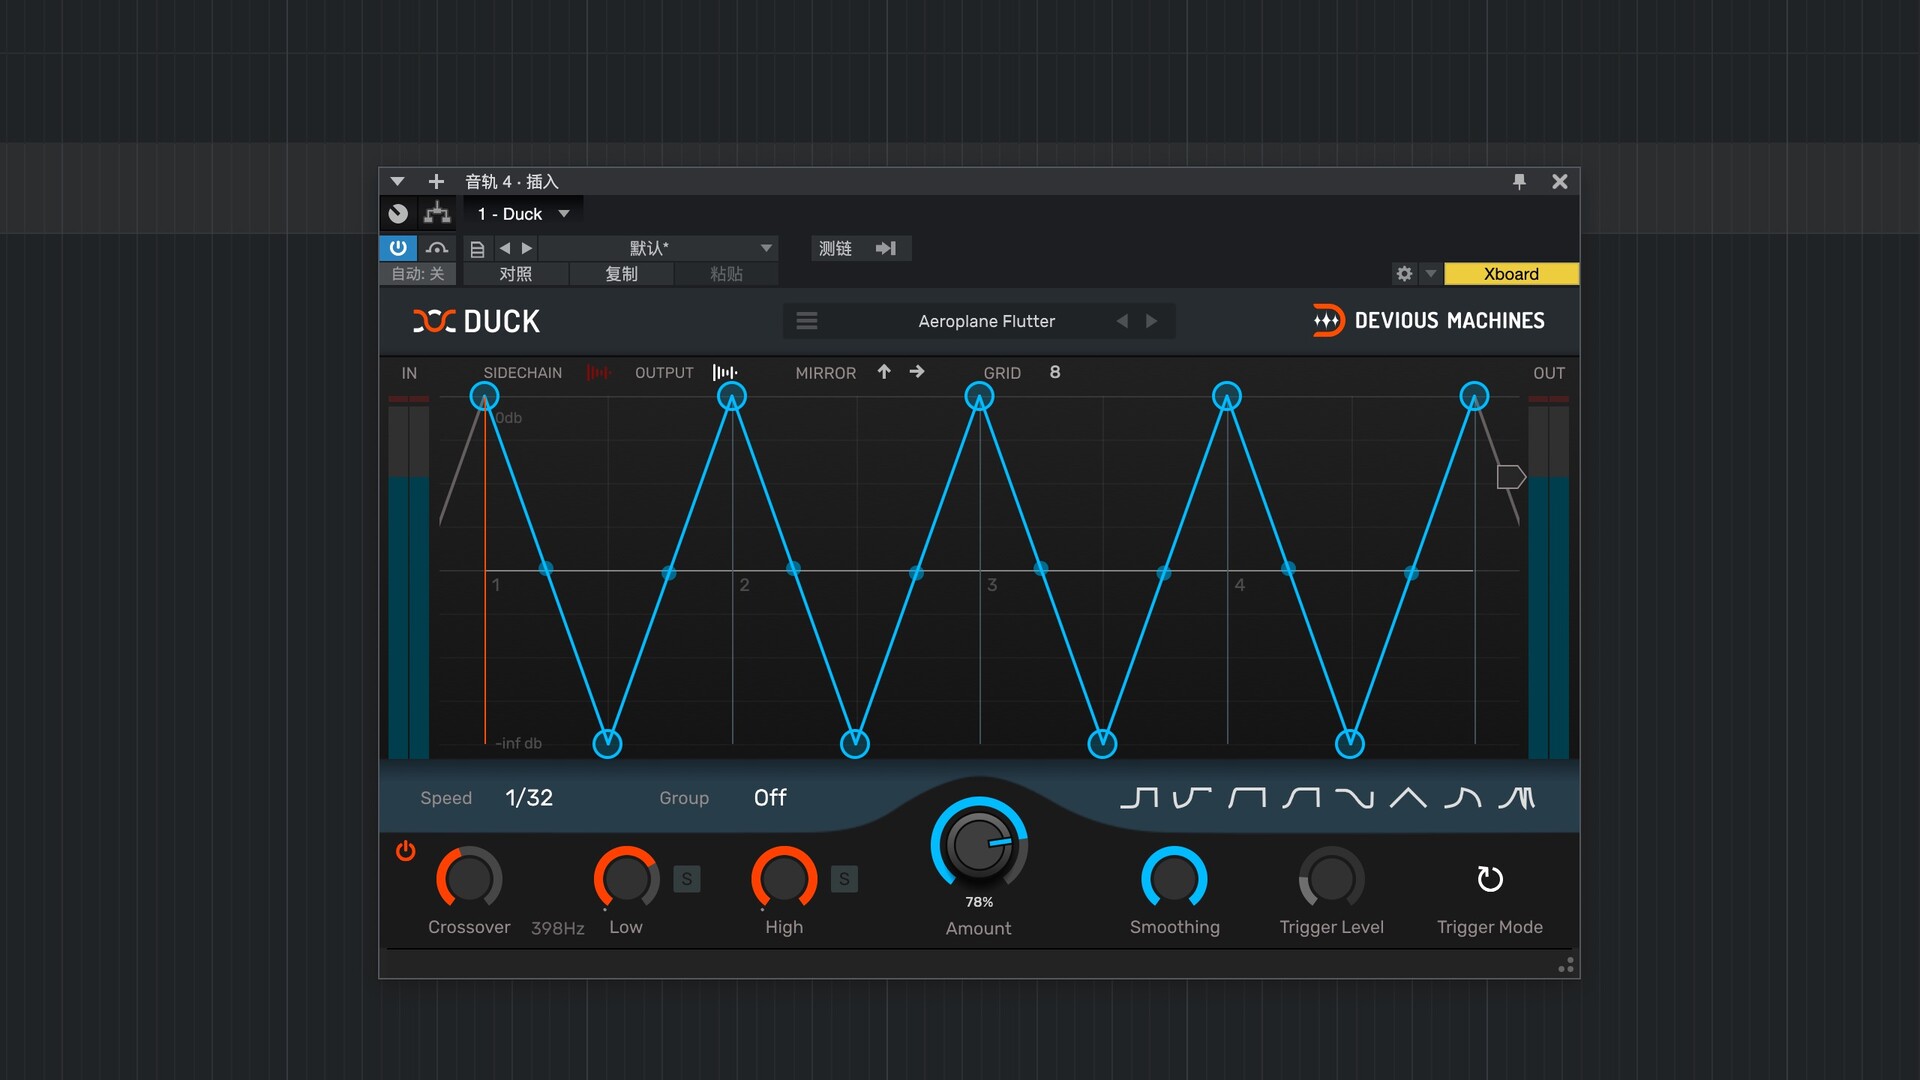The width and height of the screenshot is (1920, 1080).
Task: Close the Duck plugin window
Action: pyautogui.click(x=1559, y=182)
